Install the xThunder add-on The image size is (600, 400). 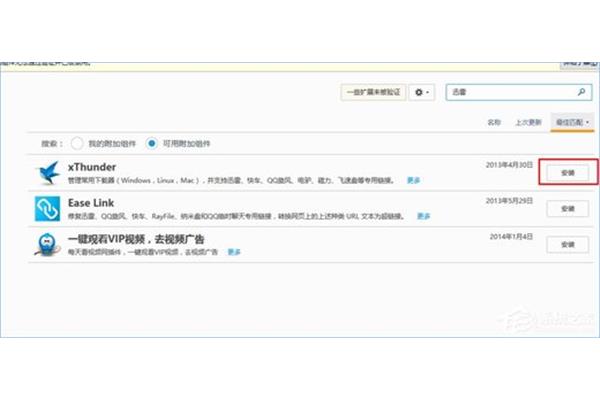click(568, 173)
